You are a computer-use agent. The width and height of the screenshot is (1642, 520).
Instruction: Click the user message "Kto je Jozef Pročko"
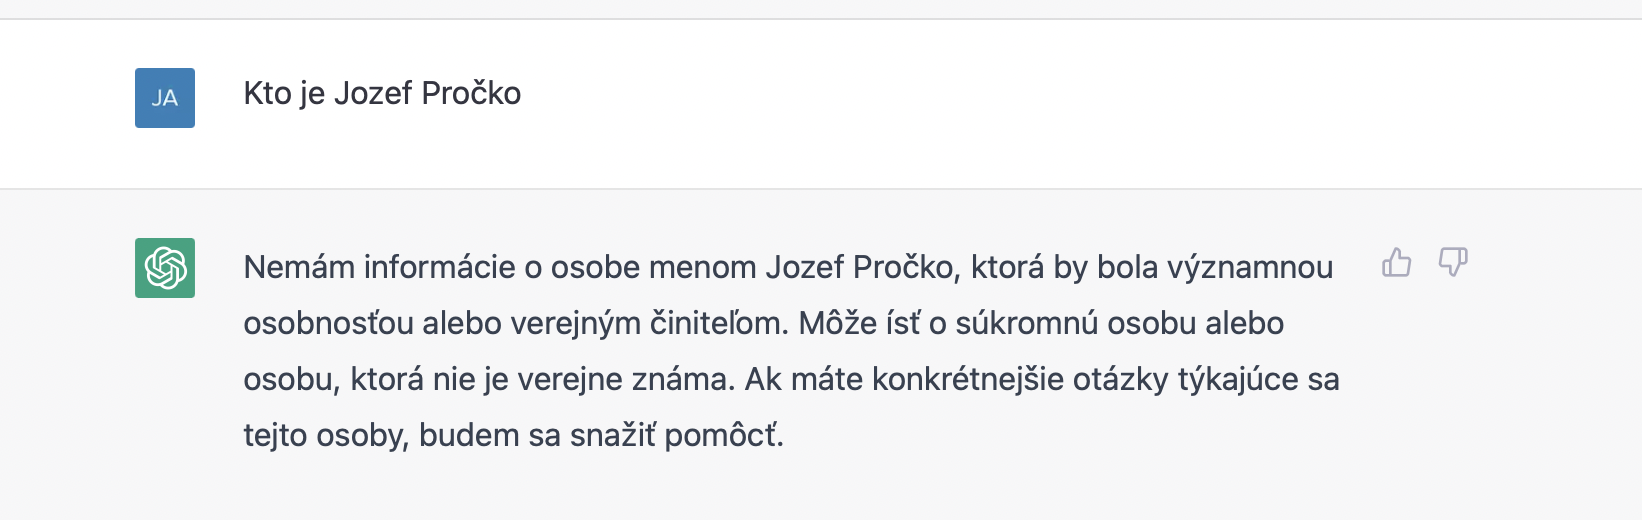[x=382, y=93]
